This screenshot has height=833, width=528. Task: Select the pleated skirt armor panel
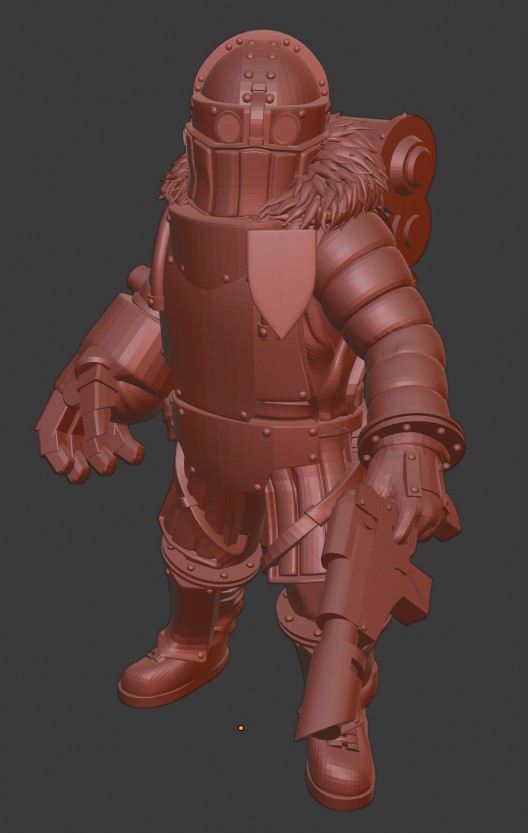297,526
